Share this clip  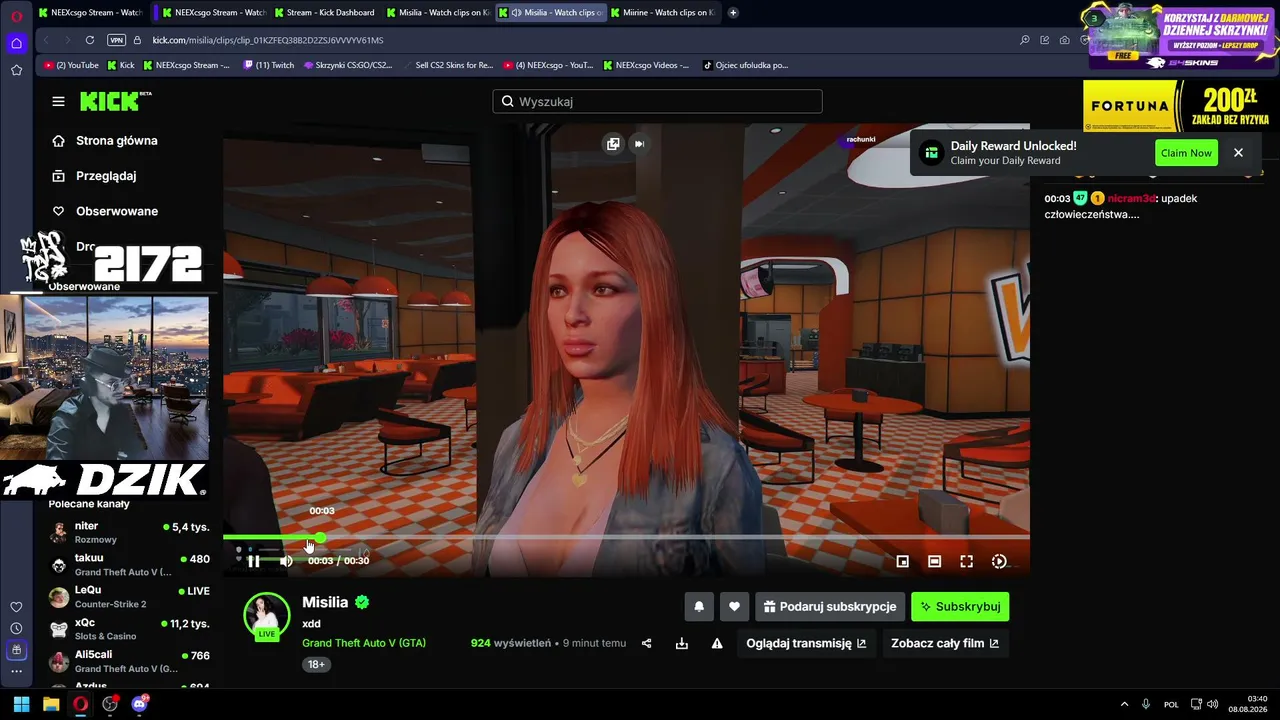tap(646, 643)
